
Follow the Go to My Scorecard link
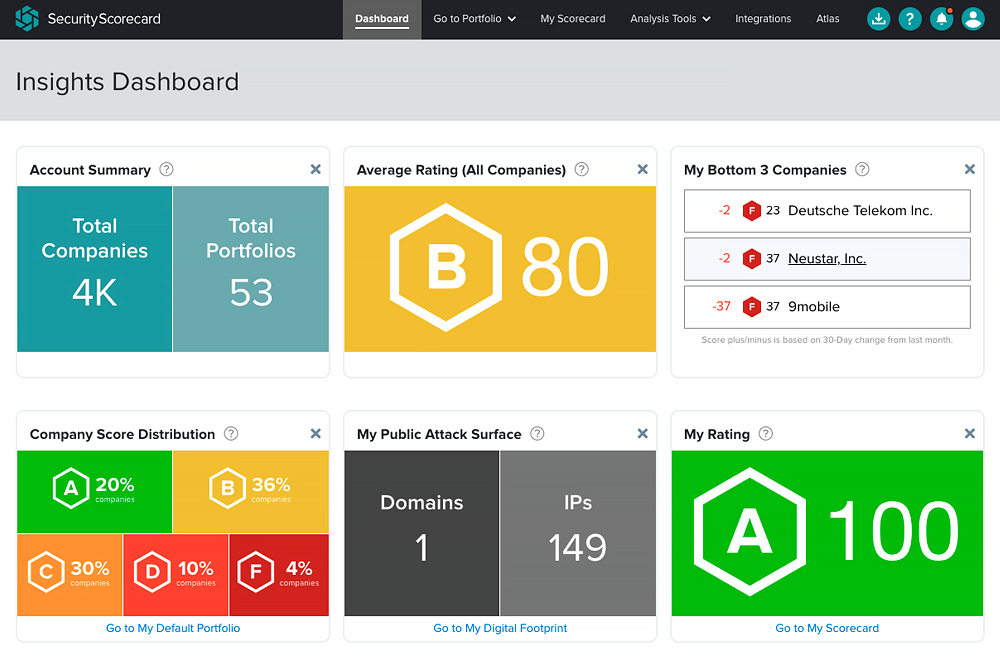[x=827, y=629]
